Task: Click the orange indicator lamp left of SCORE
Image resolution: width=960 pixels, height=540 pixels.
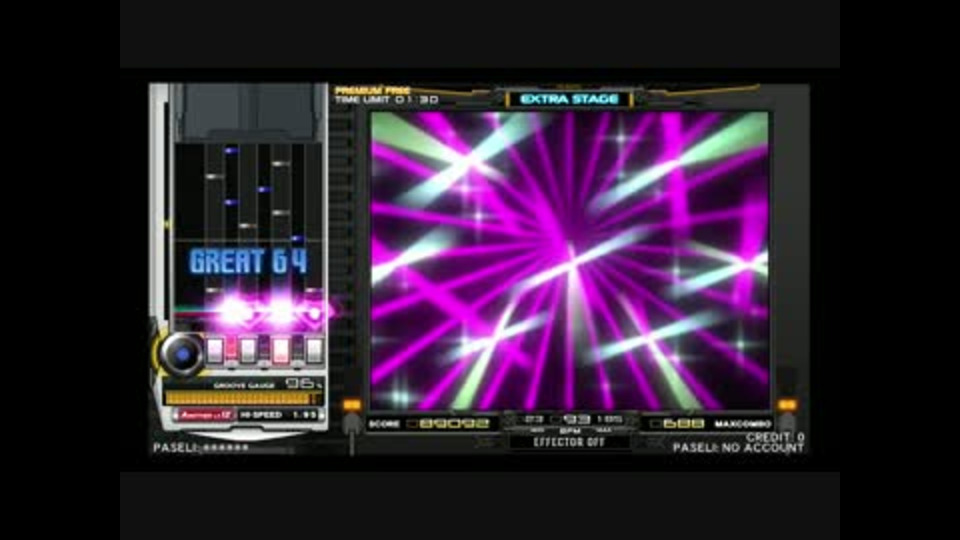Action: tap(351, 405)
